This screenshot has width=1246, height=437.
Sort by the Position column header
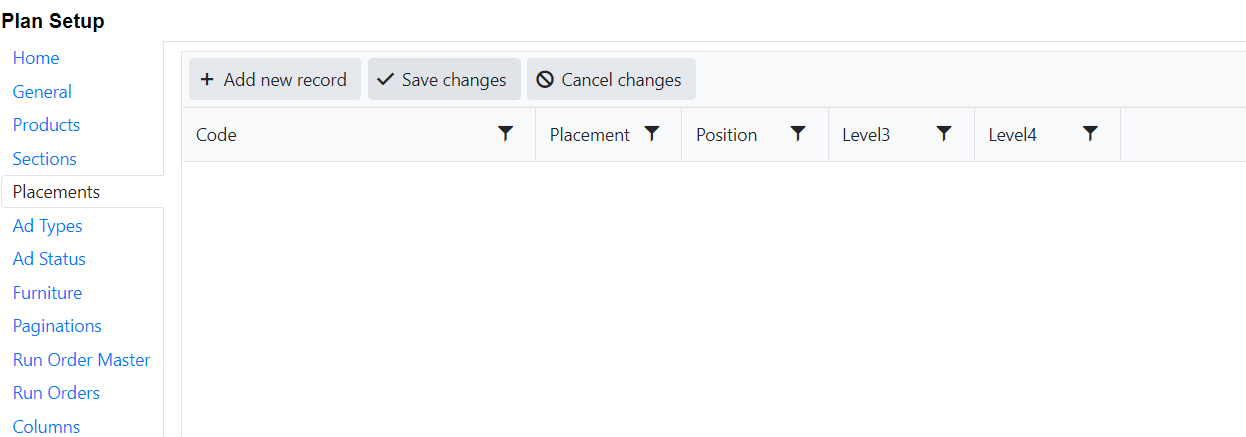click(x=726, y=135)
